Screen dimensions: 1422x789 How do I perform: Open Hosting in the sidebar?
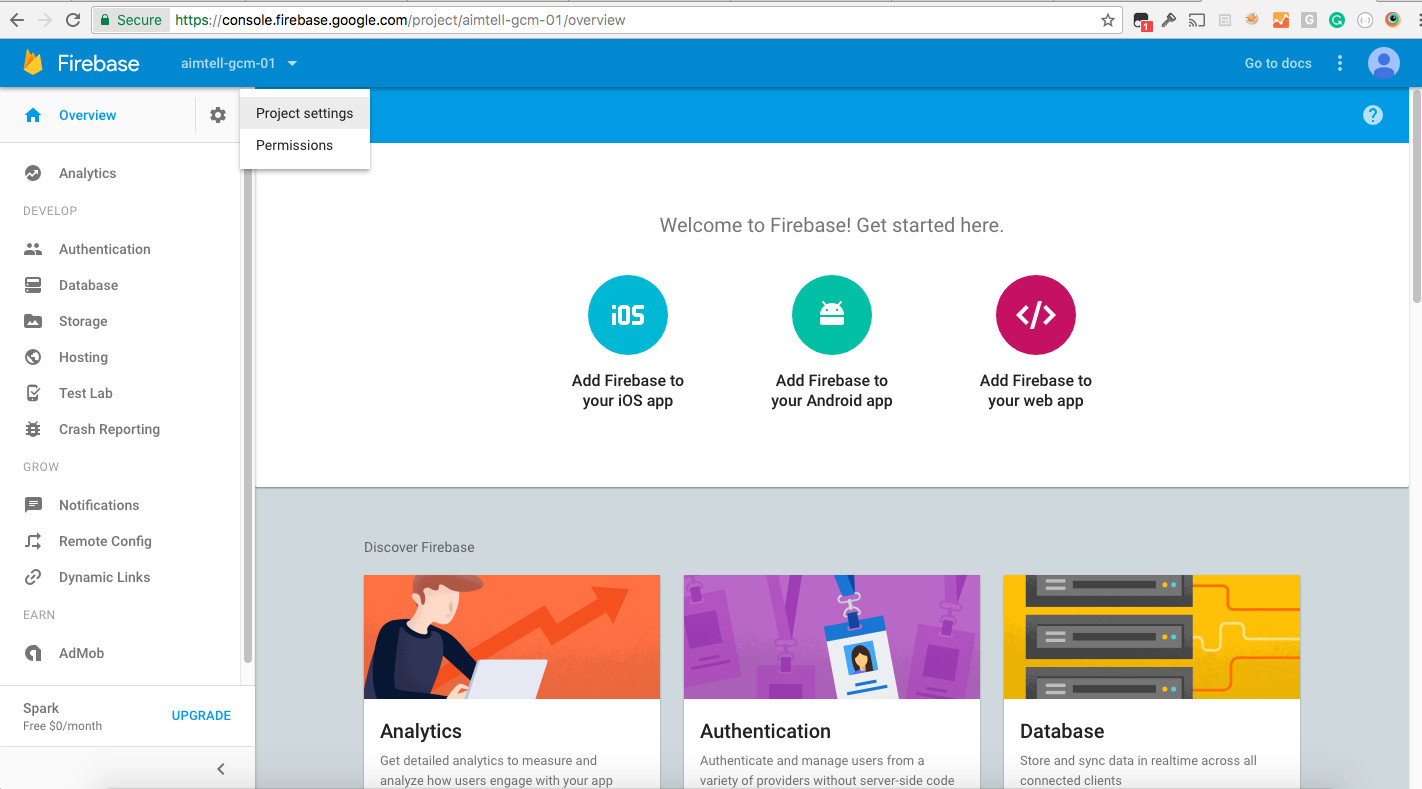click(x=84, y=357)
